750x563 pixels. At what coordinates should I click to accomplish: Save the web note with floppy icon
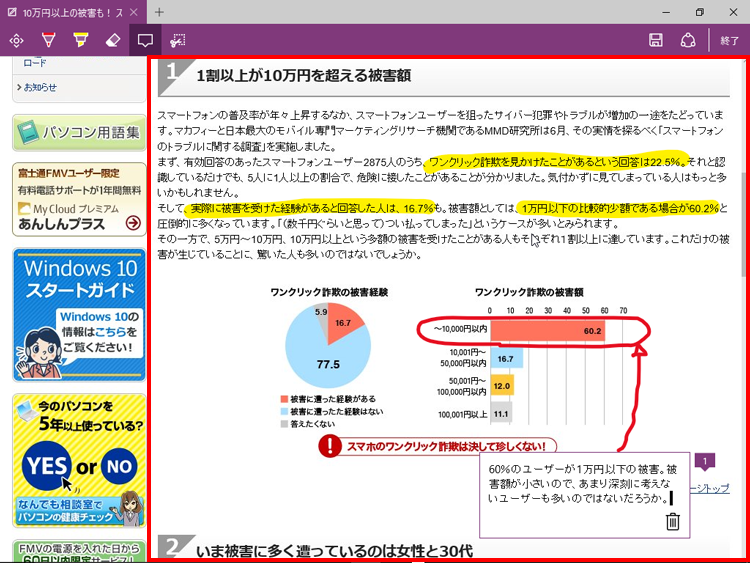coord(656,41)
